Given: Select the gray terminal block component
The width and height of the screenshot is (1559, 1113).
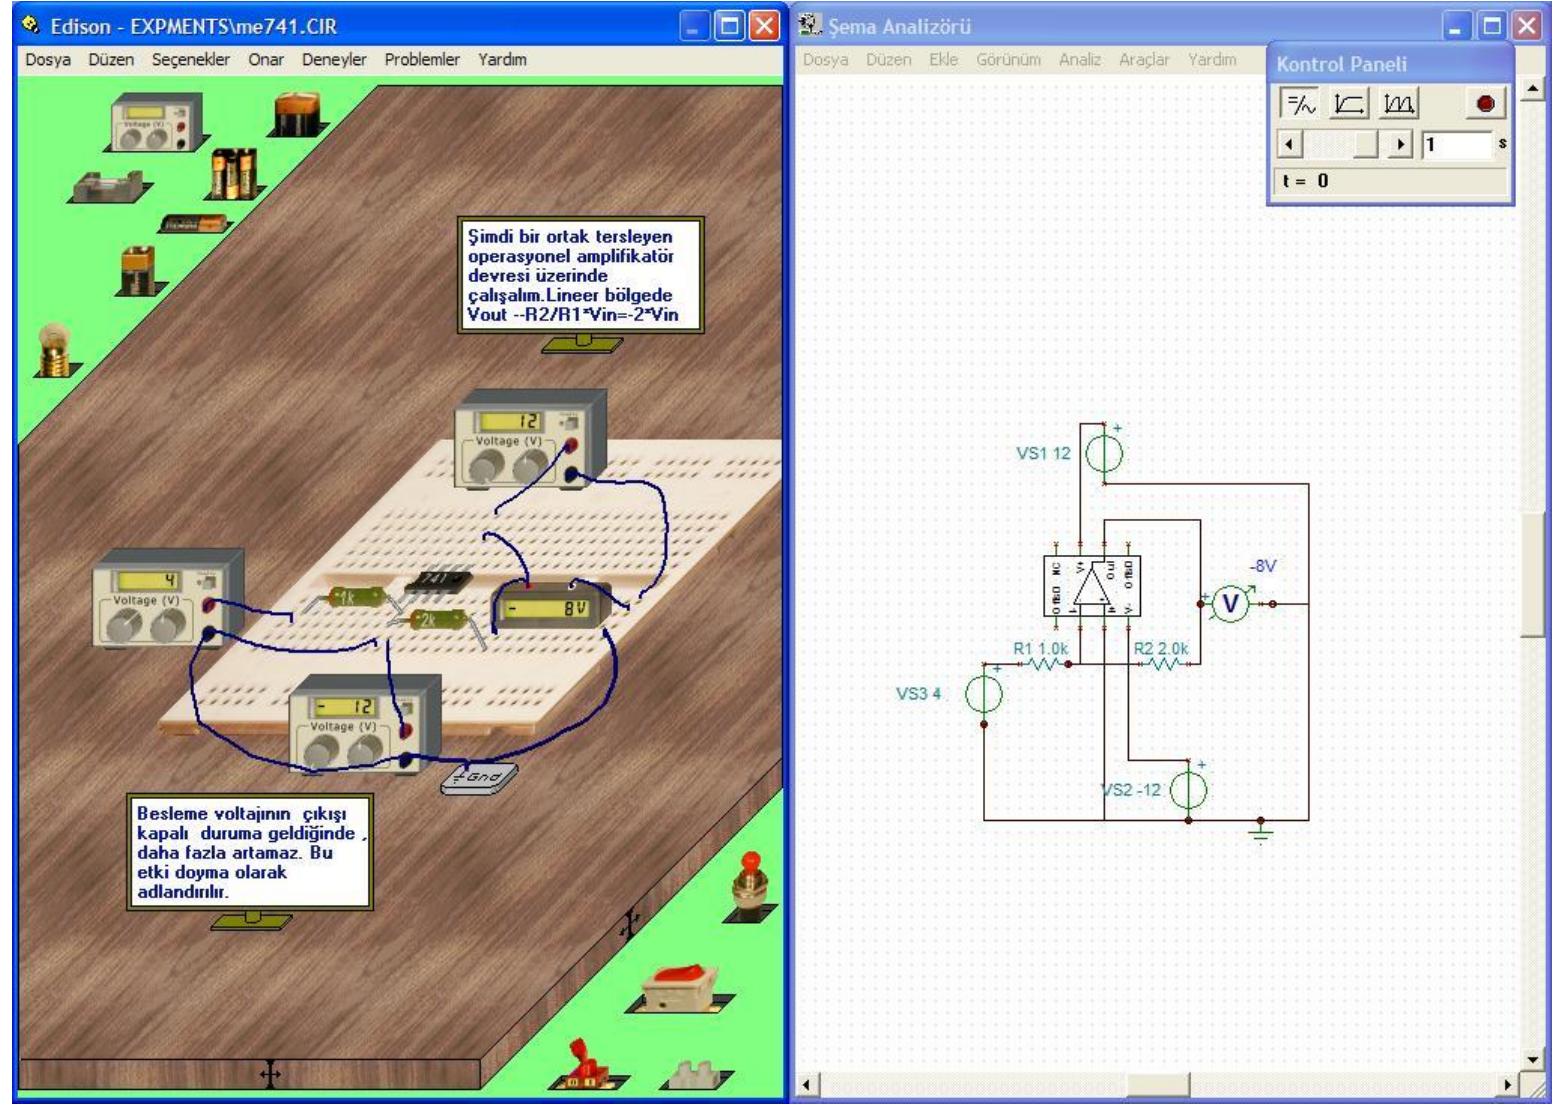Looking at the screenshot, I should (x=696, y=1074).
